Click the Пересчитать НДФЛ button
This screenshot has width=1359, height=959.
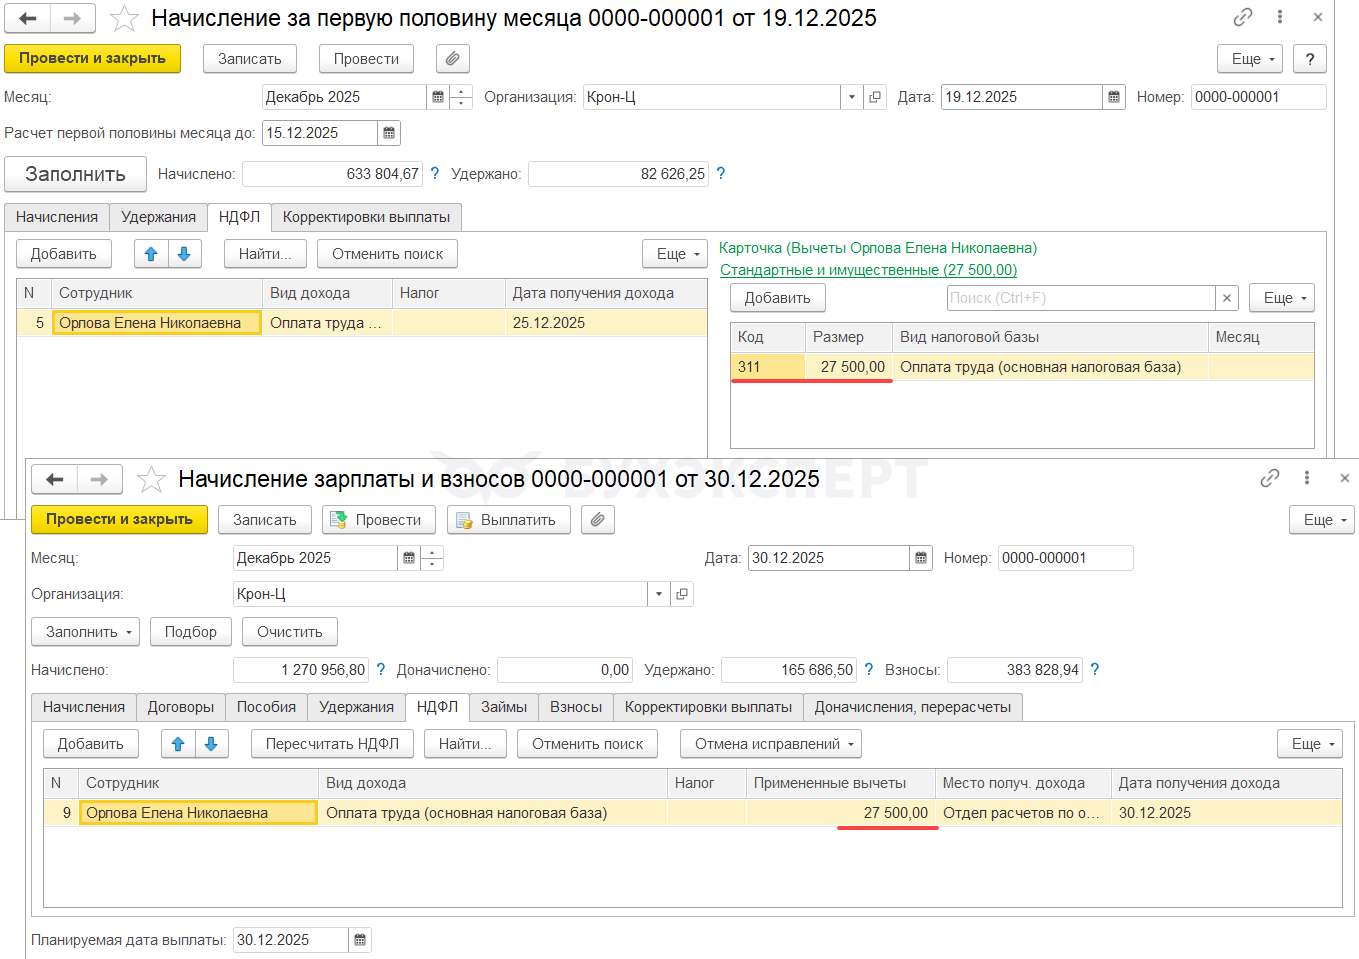[x=332, y=744]
